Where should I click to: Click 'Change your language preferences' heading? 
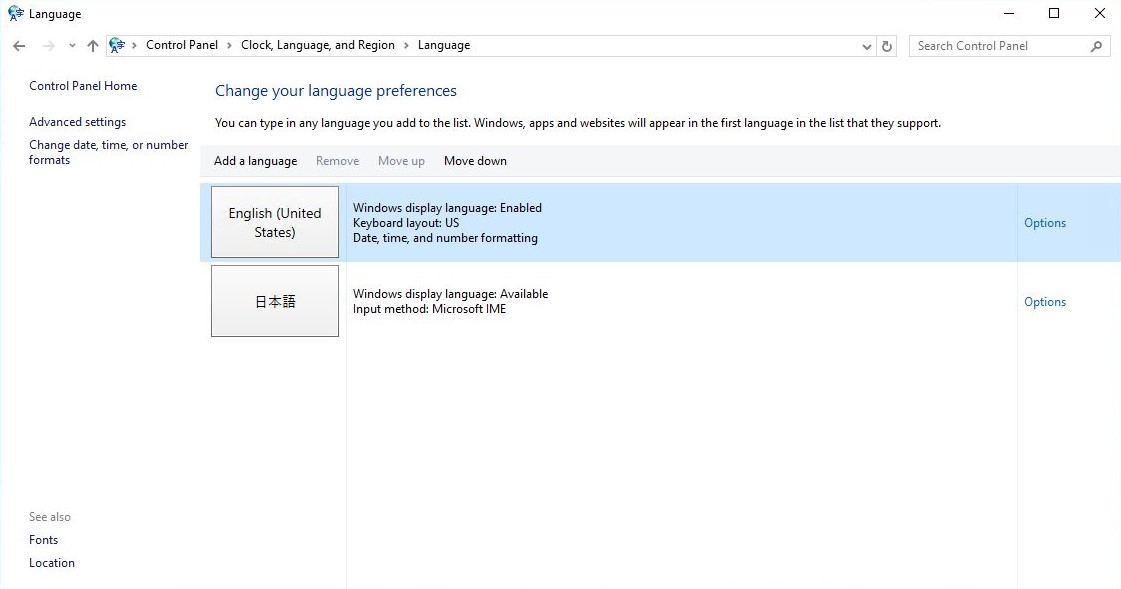coord(335,91)
